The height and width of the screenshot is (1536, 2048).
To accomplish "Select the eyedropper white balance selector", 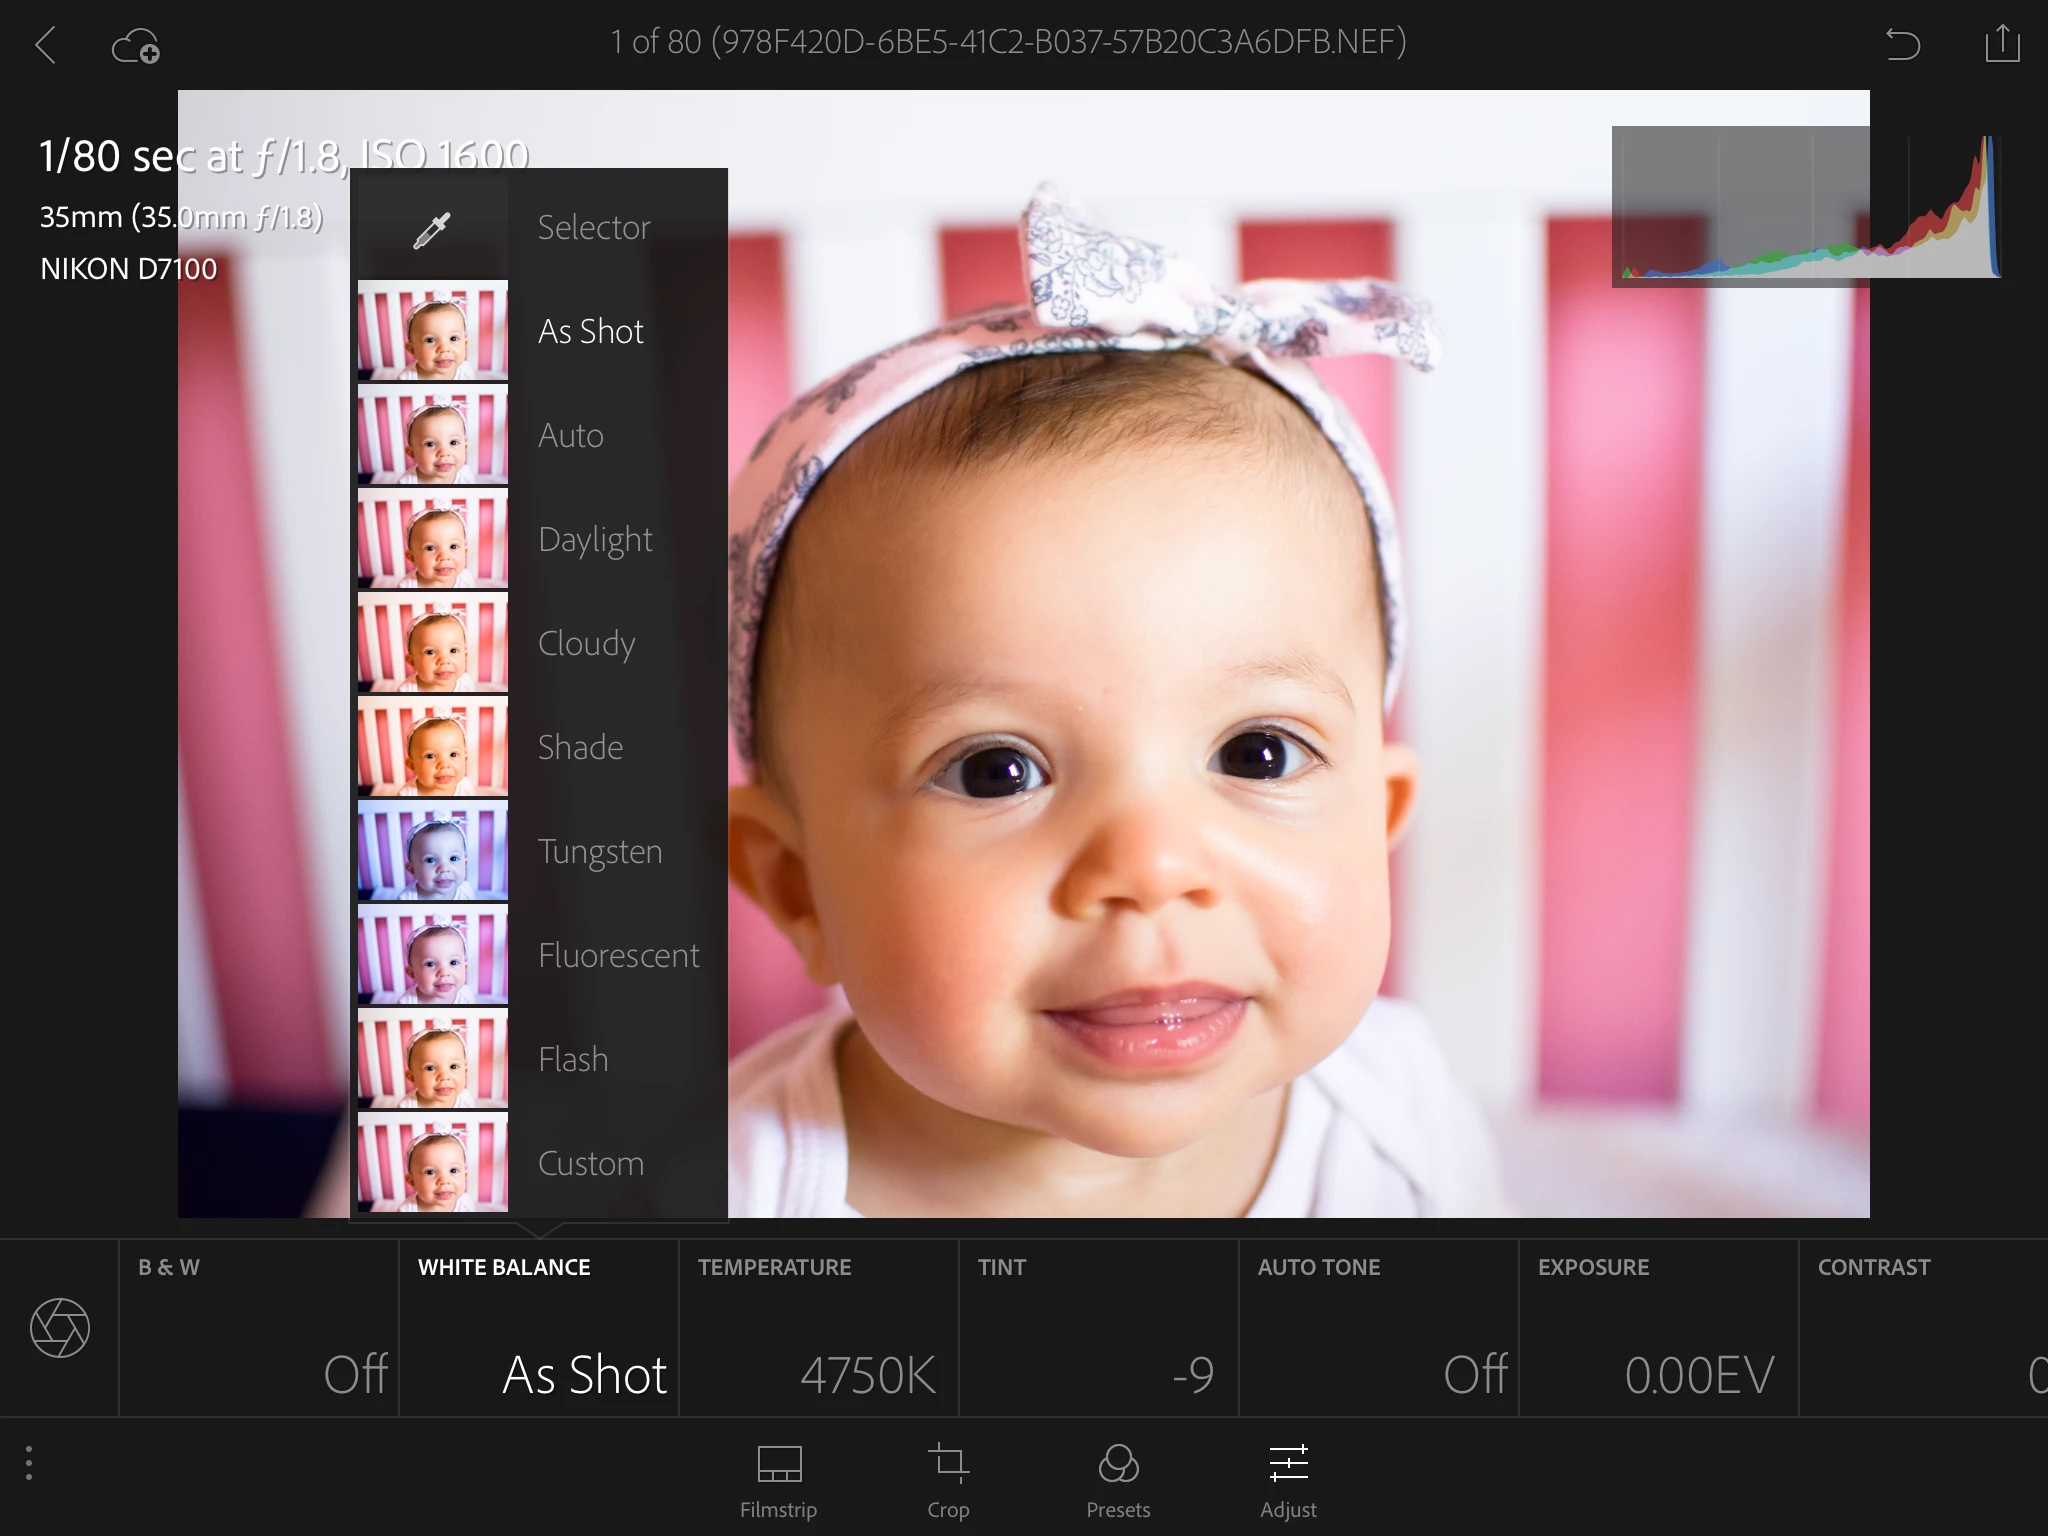I will (432, 229).
